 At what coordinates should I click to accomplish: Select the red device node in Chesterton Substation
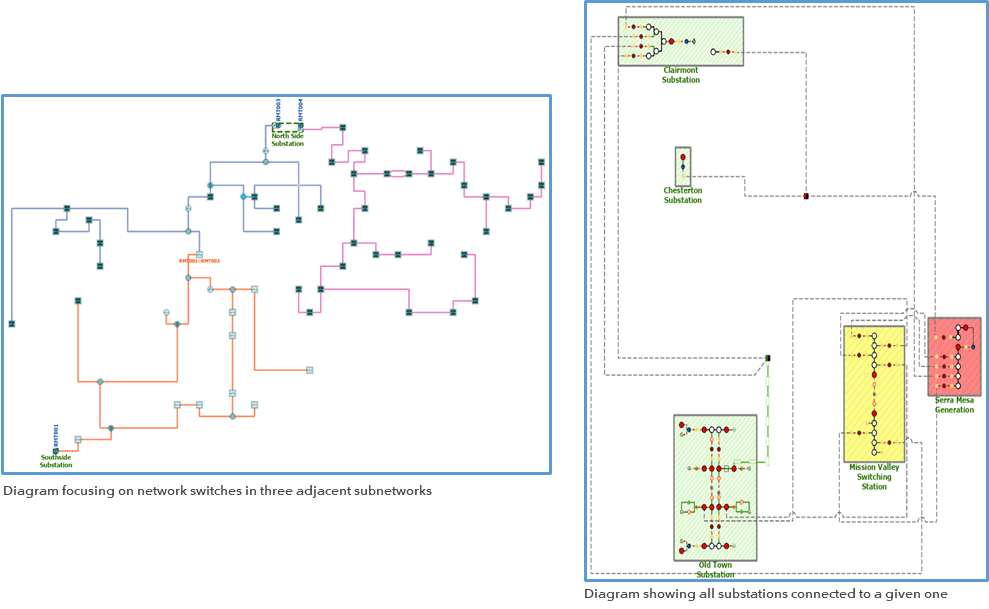pyautogui.click(x=683, y=157)
